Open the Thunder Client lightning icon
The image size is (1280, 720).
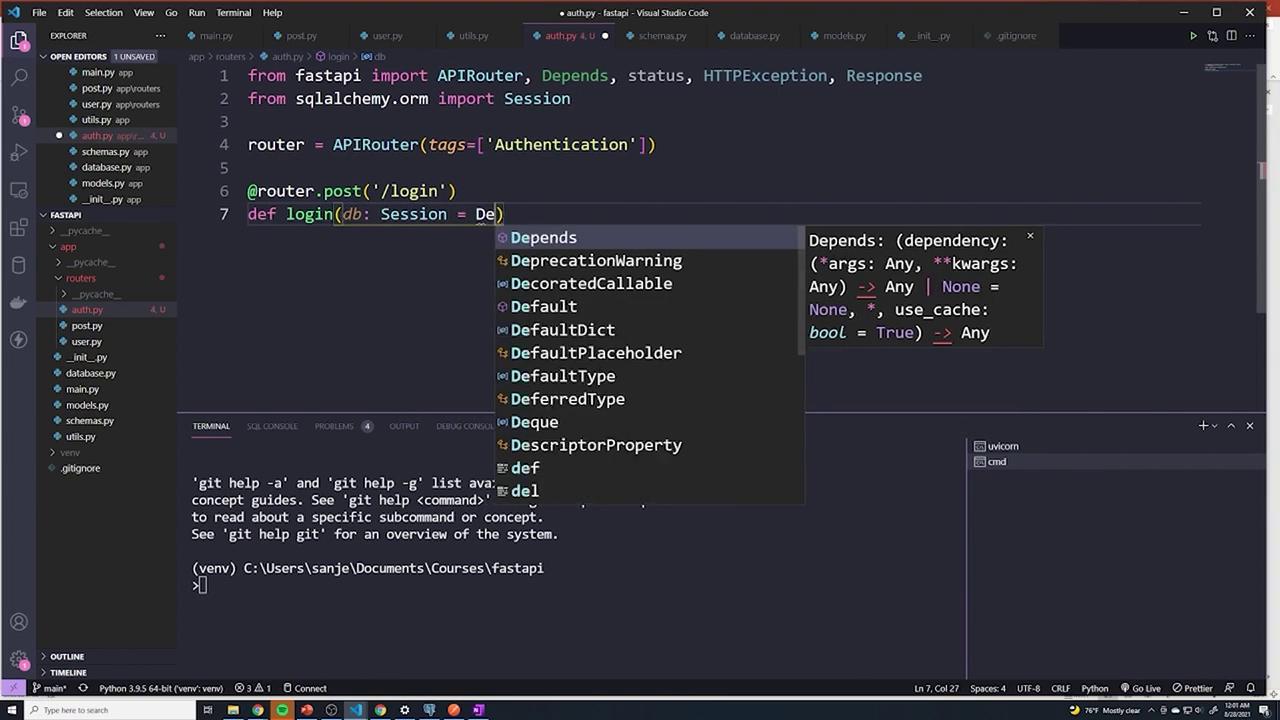click(x=19, y=340)
